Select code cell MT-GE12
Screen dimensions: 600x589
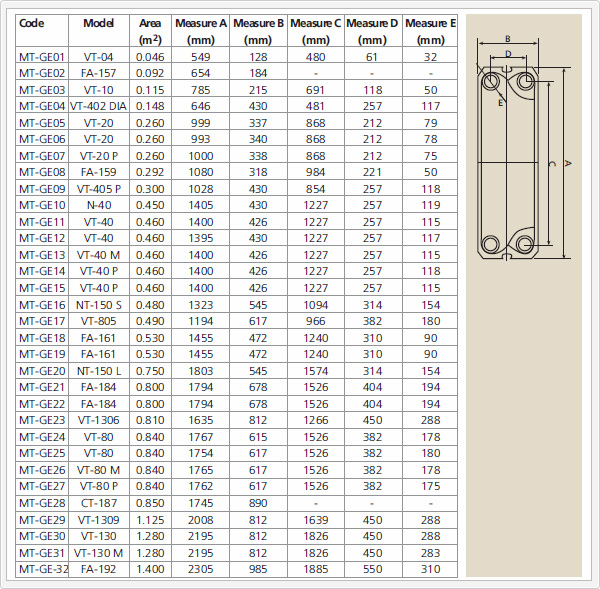(x=42, y=238)
